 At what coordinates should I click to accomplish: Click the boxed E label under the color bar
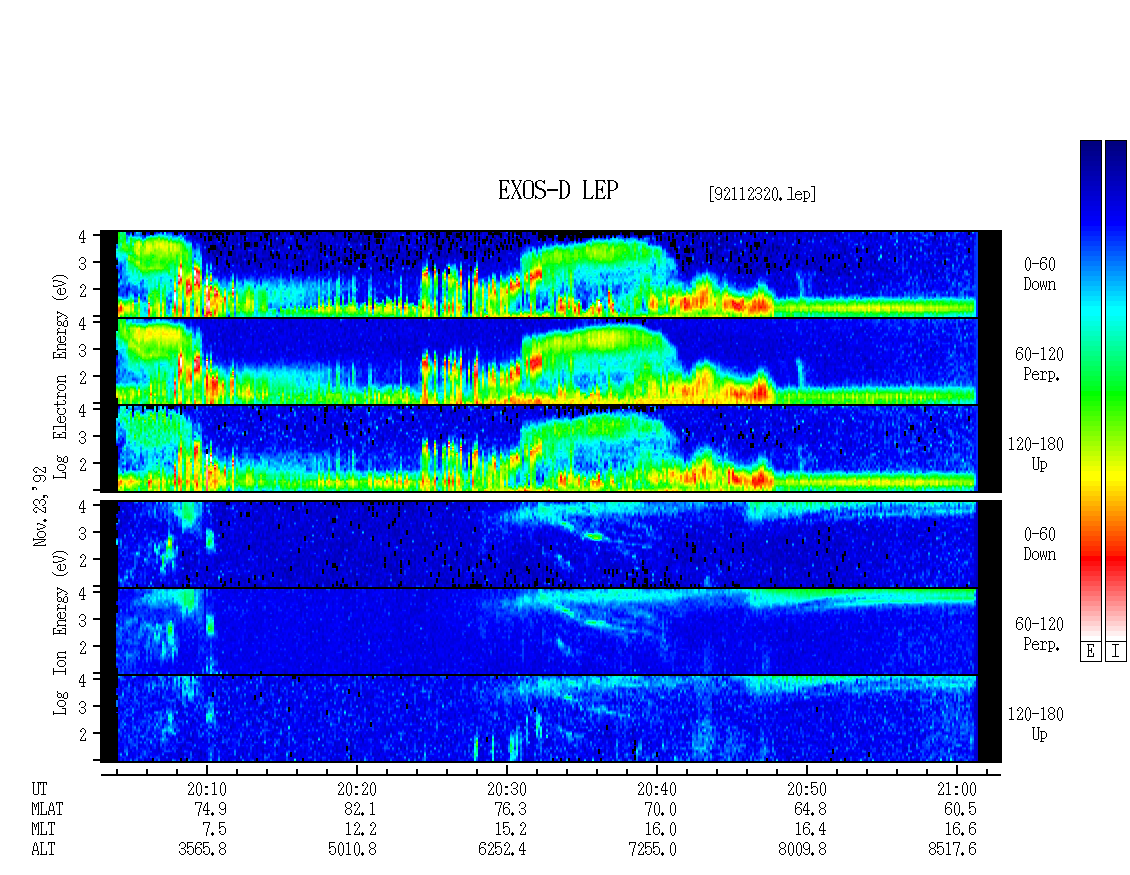point(1090,652)
